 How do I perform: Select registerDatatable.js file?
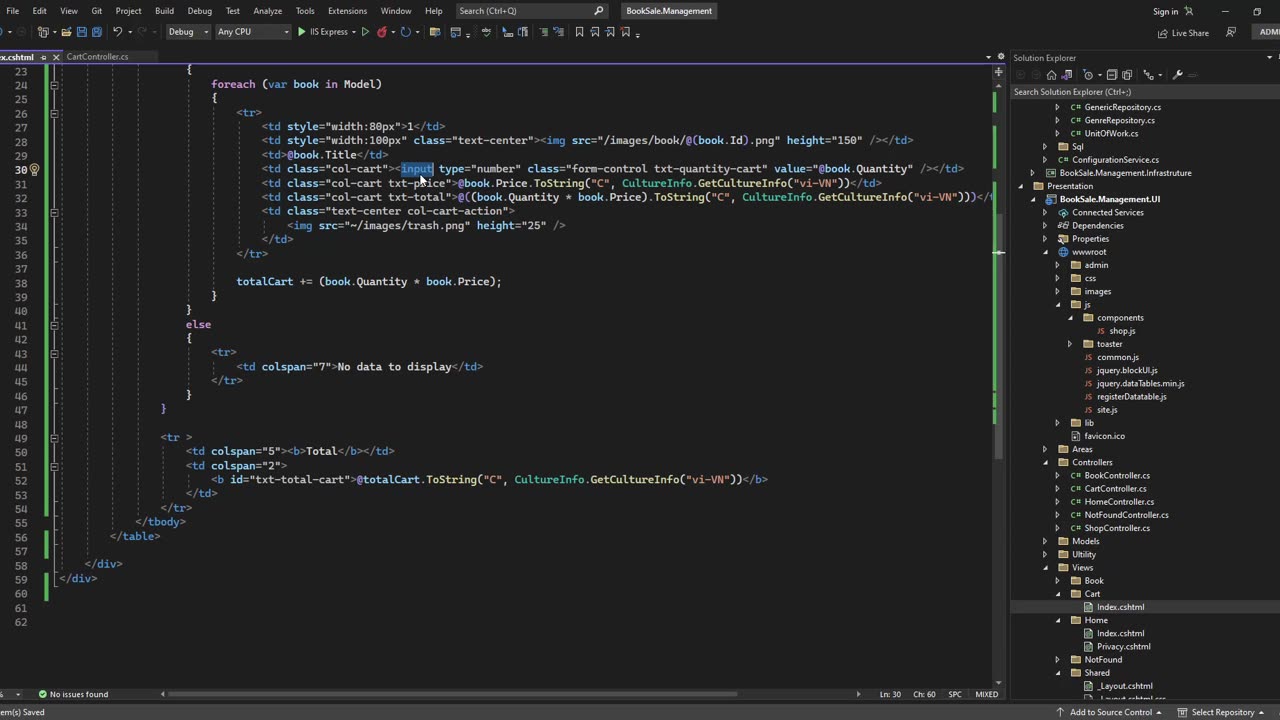point(1131,397)
